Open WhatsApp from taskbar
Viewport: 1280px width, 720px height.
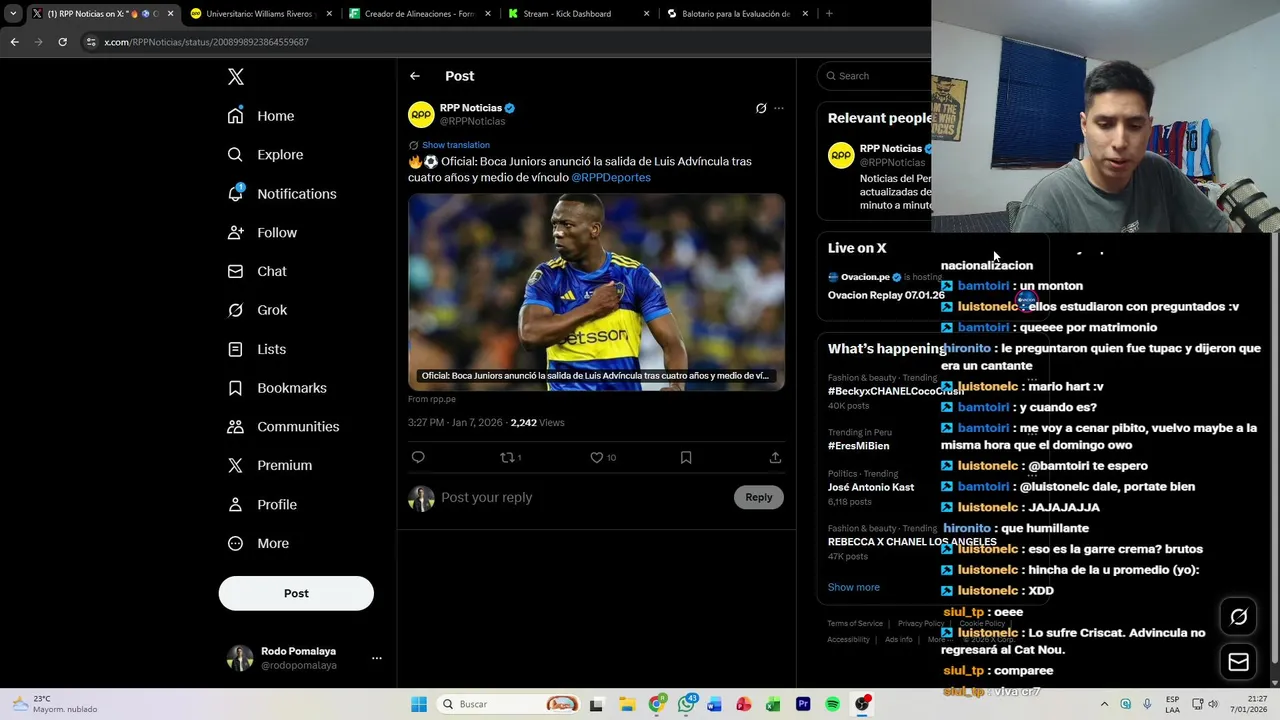(x=686, y=704)
